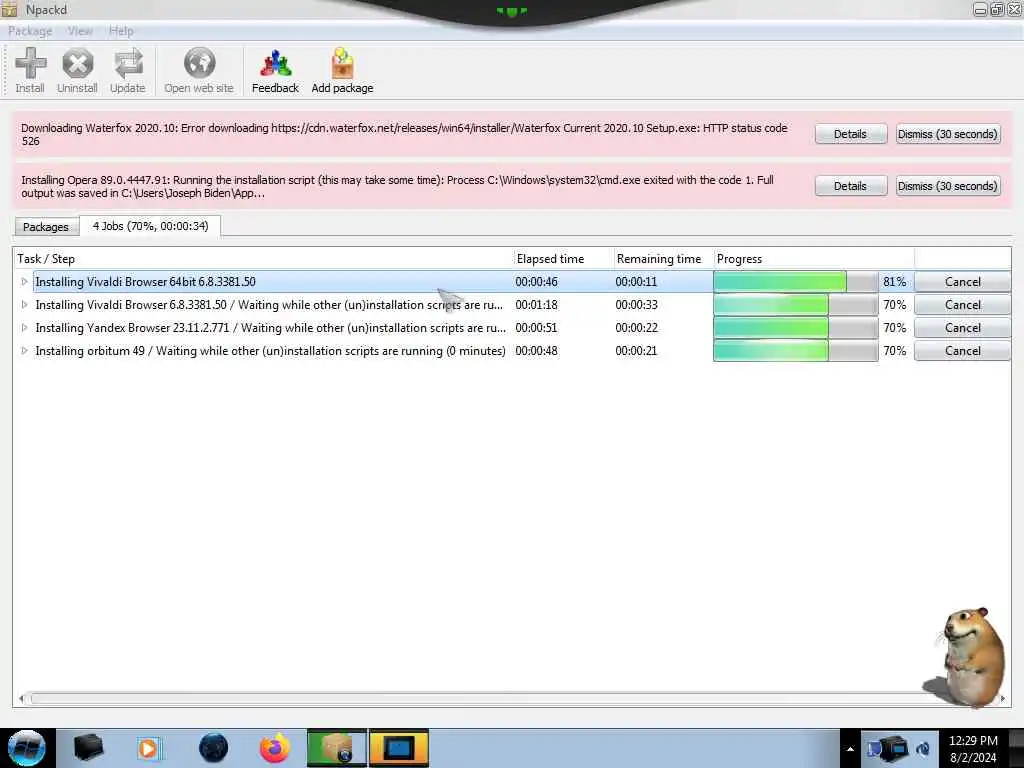This screenshot has width=1024, height=768.
Task: Expand the Vivaldi Browser 6.8.3381.50 waiting job
Action: [x=24, y=305]
